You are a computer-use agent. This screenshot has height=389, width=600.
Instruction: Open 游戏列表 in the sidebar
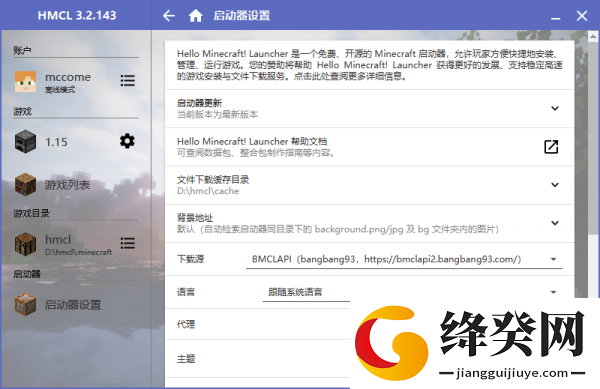67,185
